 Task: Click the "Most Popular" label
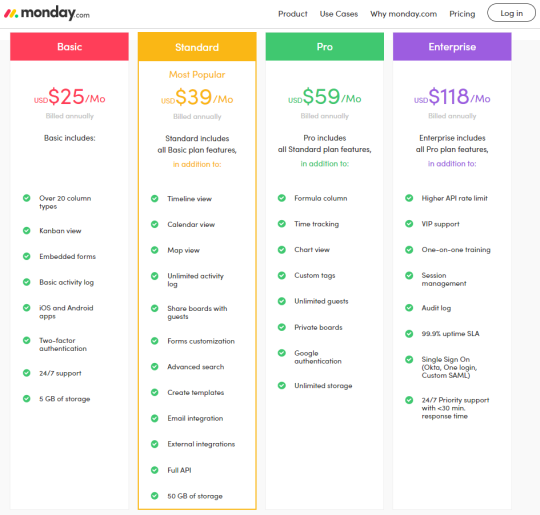pos(197,74)
